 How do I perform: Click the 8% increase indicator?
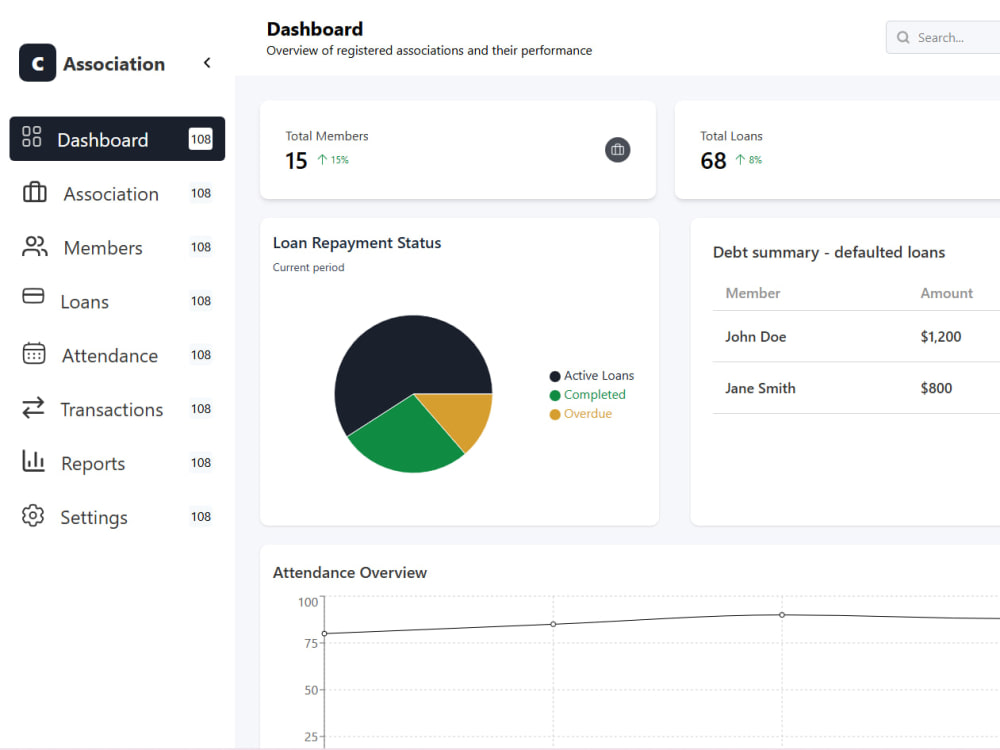(748, 160)
